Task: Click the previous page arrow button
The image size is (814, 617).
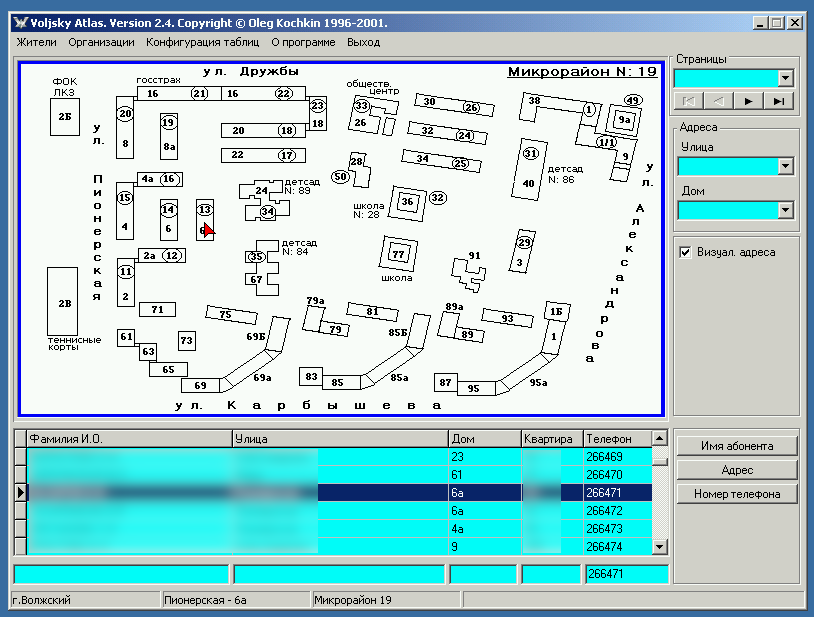Action: pos(718,100)
